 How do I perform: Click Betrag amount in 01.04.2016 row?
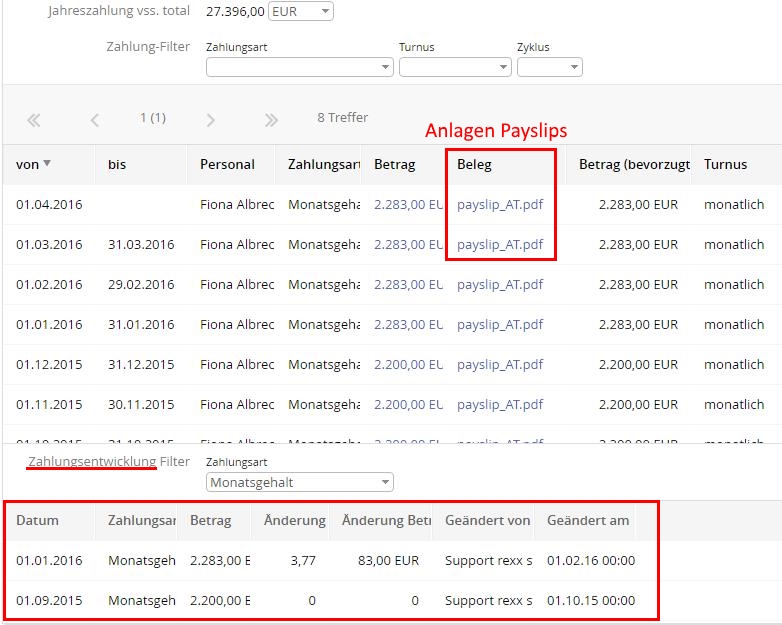[408, 205]
